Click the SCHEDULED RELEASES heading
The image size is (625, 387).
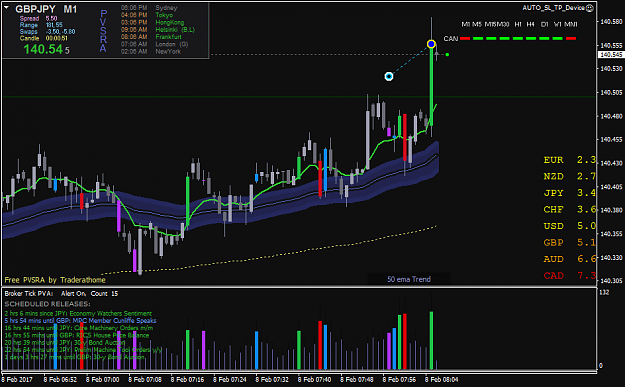47,304
